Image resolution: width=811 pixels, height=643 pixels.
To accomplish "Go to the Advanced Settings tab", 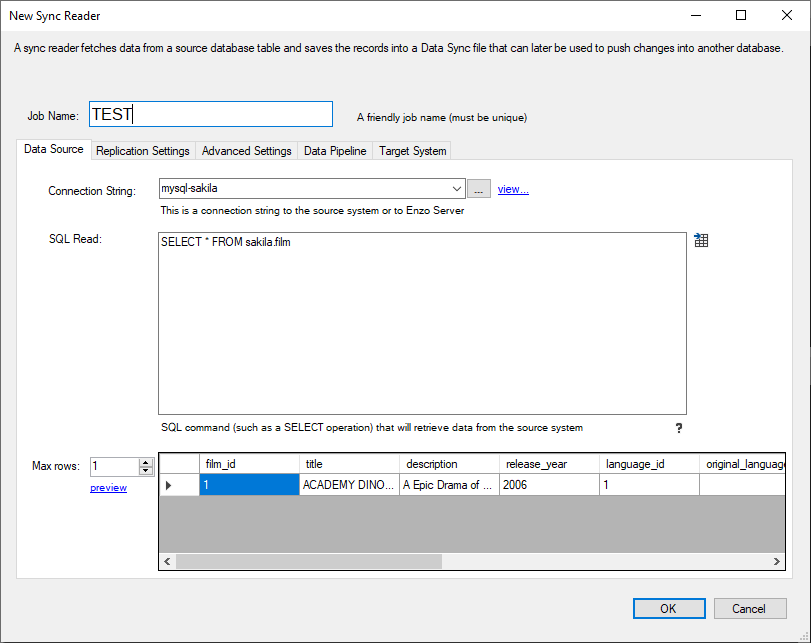I will (247, 151).
